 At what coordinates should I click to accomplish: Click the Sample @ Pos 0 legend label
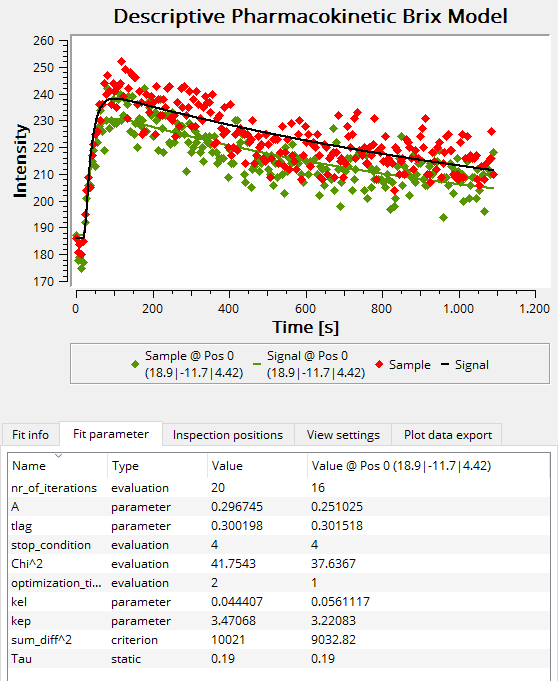194,364
